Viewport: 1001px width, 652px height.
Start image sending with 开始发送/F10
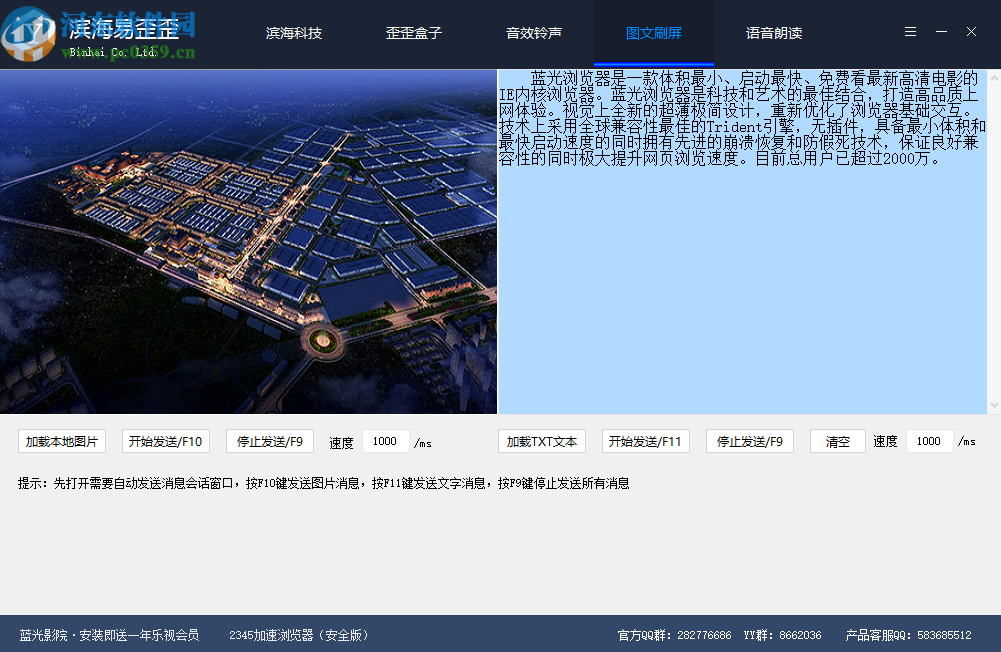(x=165, y=440)
